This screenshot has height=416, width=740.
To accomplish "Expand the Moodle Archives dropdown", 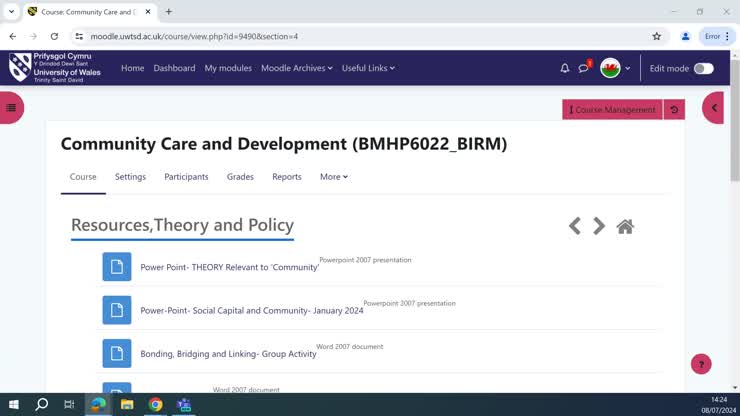I will (x=297, y=68).
